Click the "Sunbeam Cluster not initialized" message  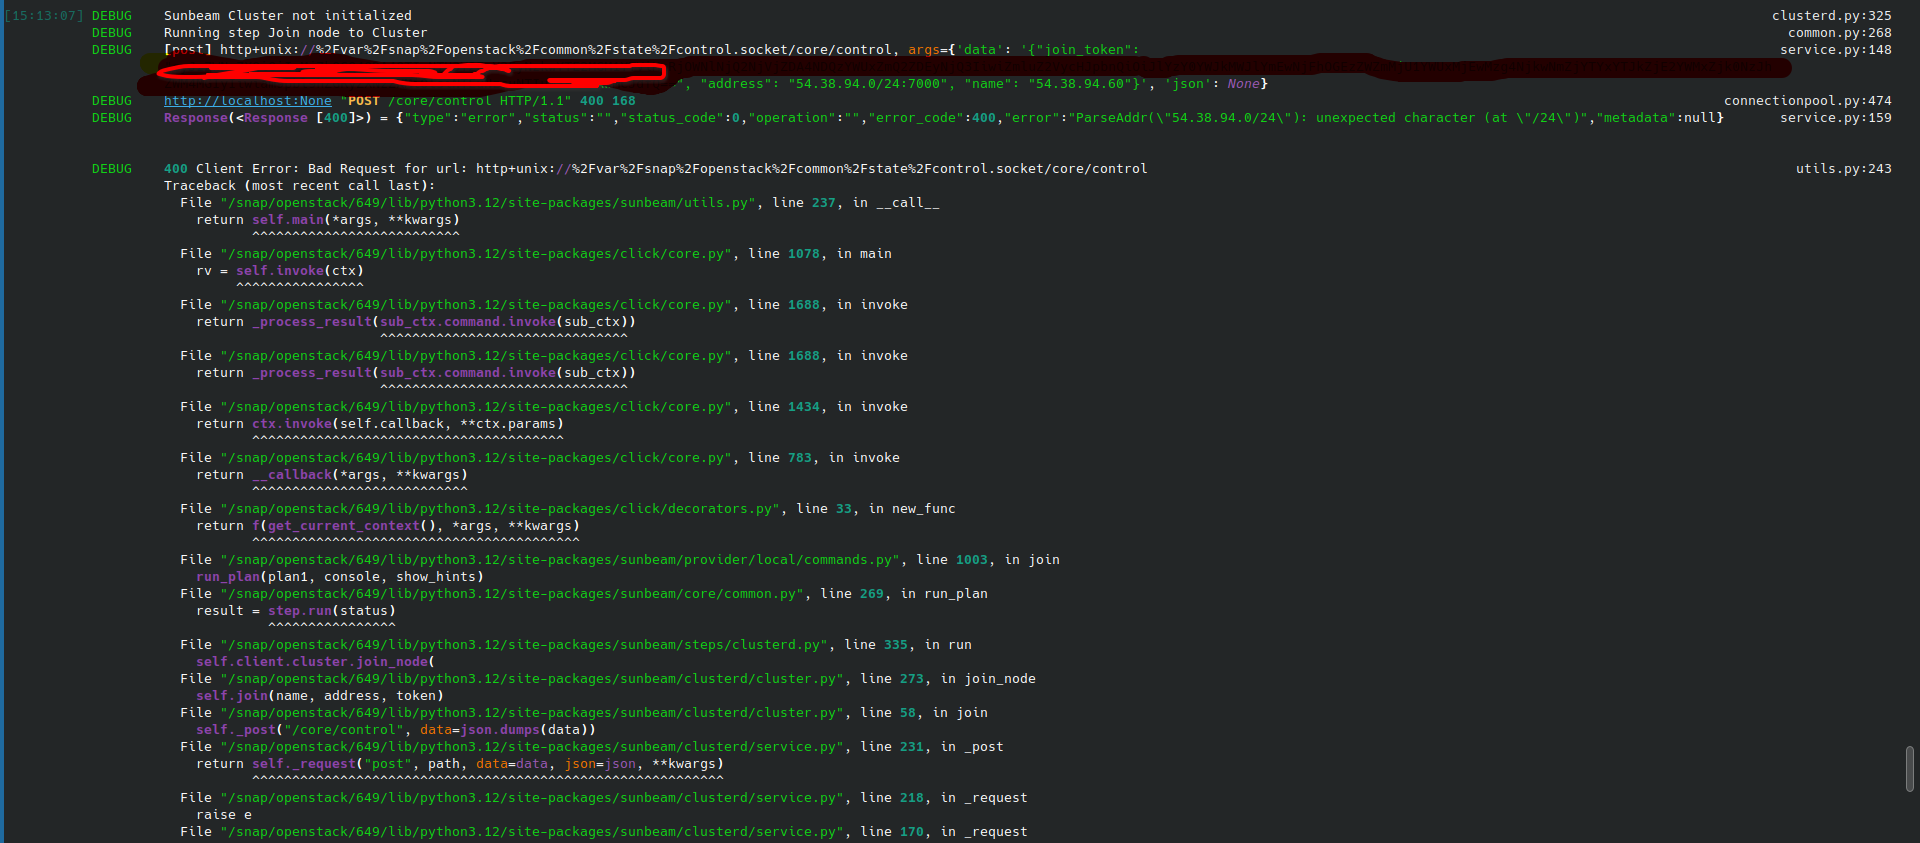point(287,16)
